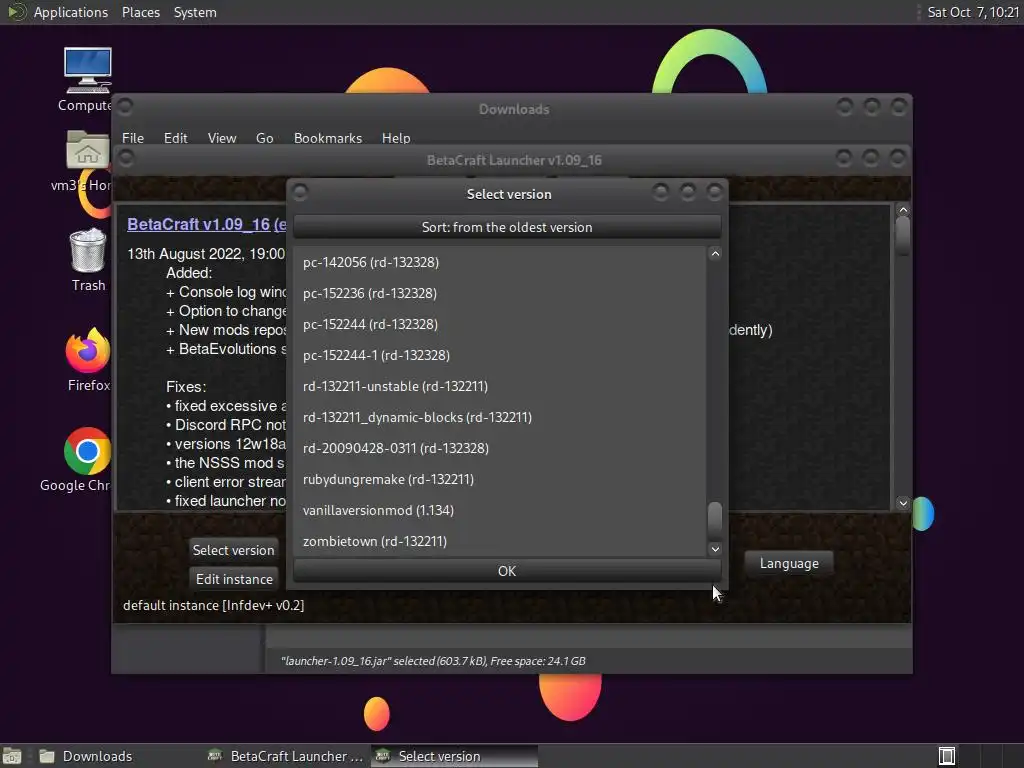This screenshot has width=1024, height=768.
Task: Click version list scrollbar down arrow
Action: coord(715,549)
